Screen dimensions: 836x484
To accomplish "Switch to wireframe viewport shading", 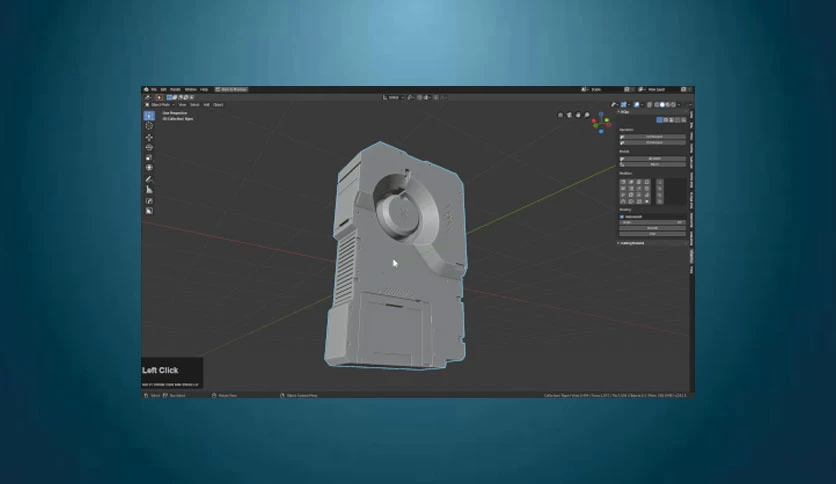I will click(656, 104).
